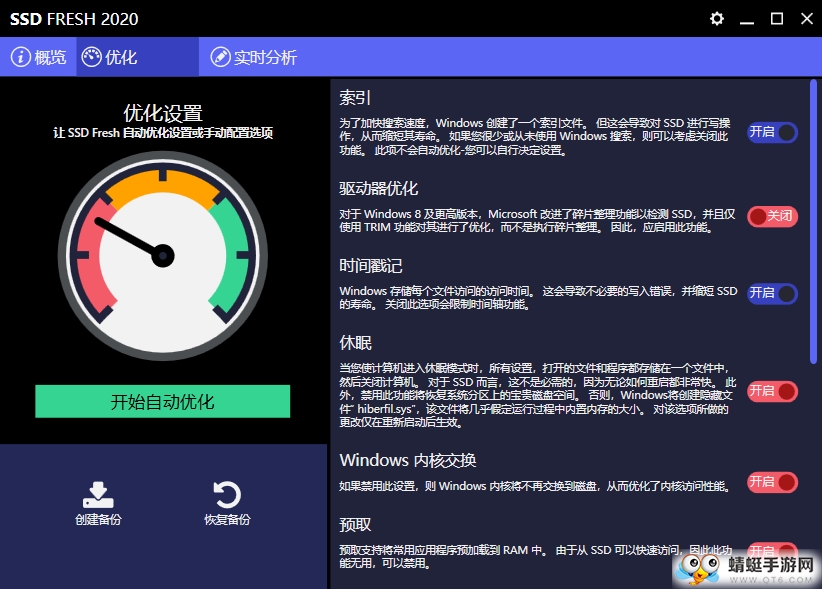Click the 创建备份 label
The image size is (822, 589).
click(x=98, y=519)
